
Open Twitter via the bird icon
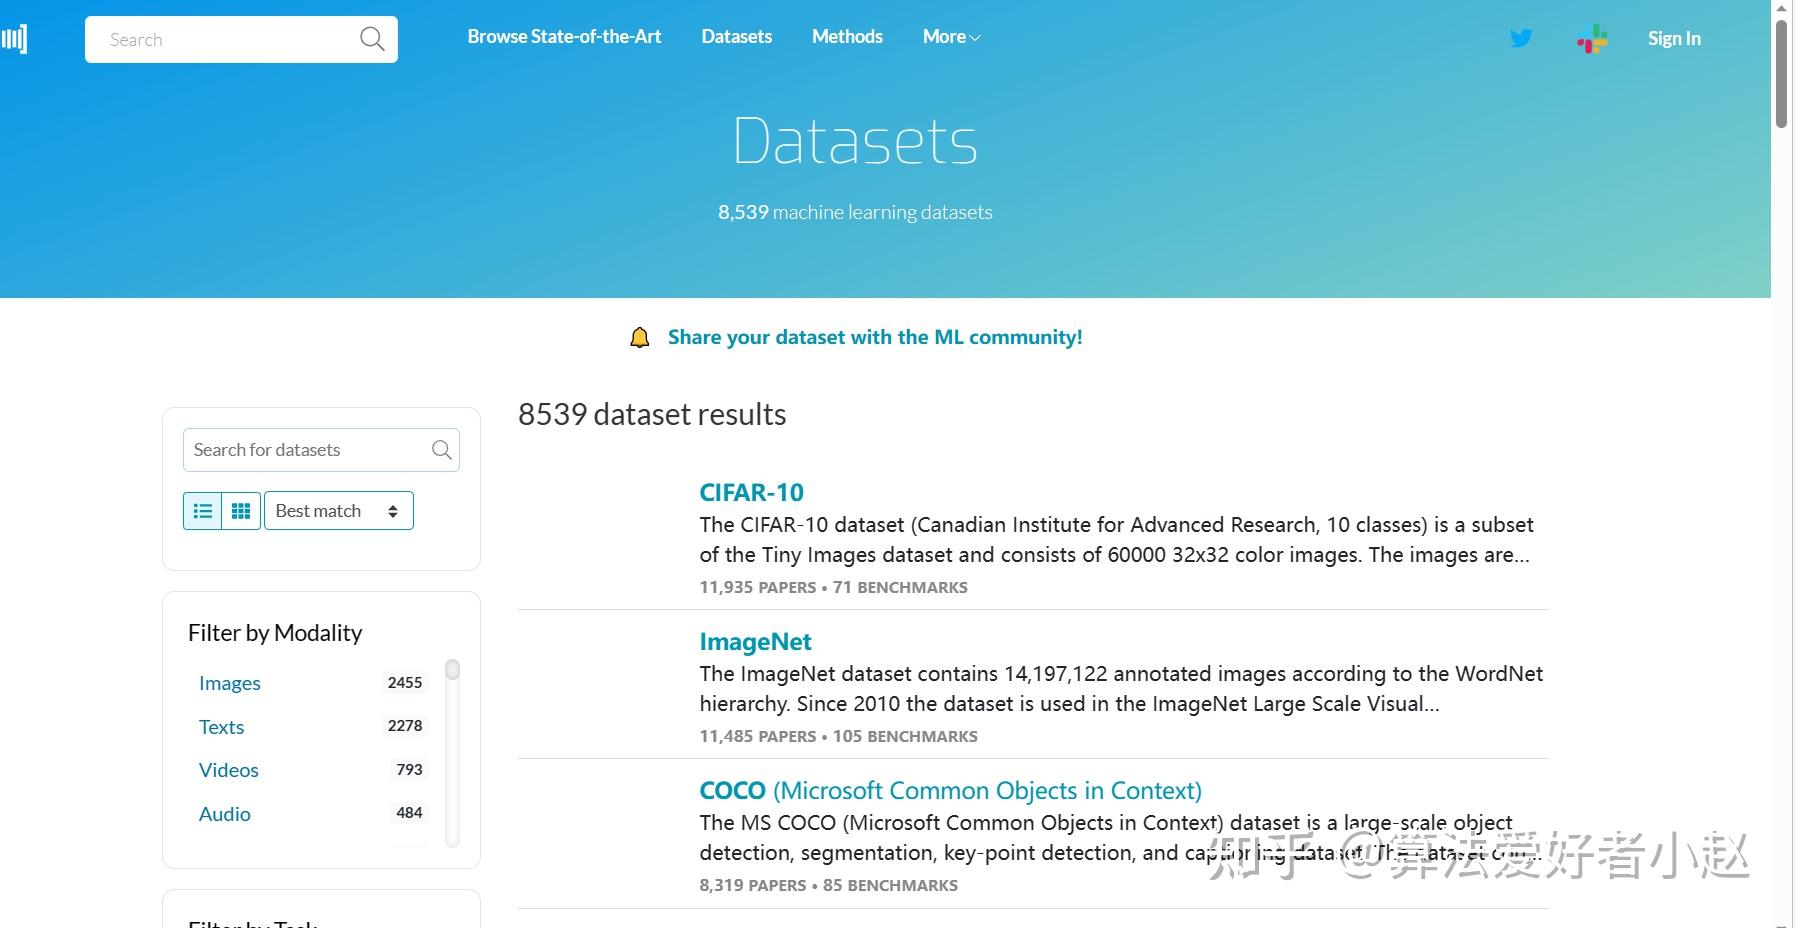click(x=1520, y=38)
